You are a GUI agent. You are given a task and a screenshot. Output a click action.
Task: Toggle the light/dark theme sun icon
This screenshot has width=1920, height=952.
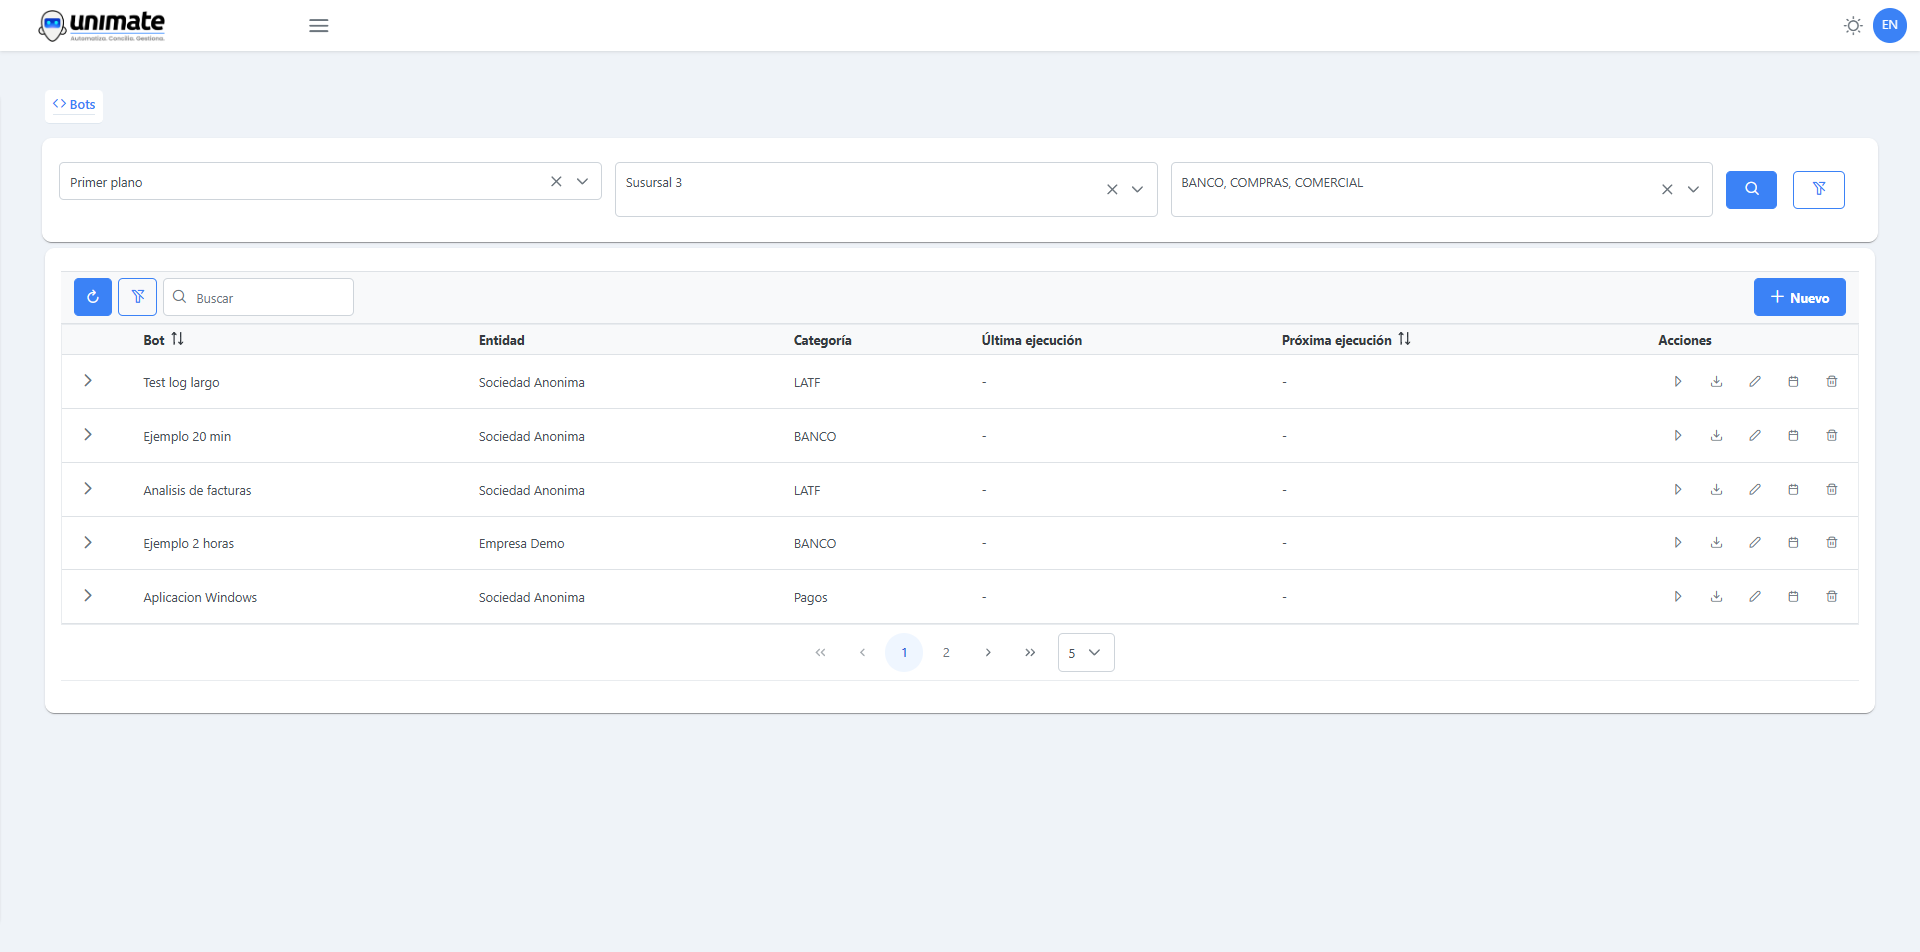pos(1852,26)
